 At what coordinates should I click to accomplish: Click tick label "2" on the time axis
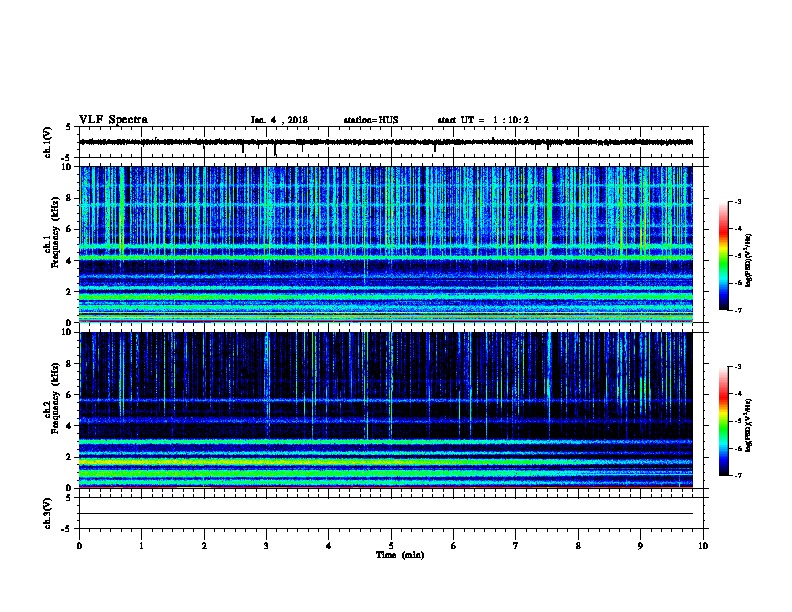pyautogui.click(x=204, y=546)
